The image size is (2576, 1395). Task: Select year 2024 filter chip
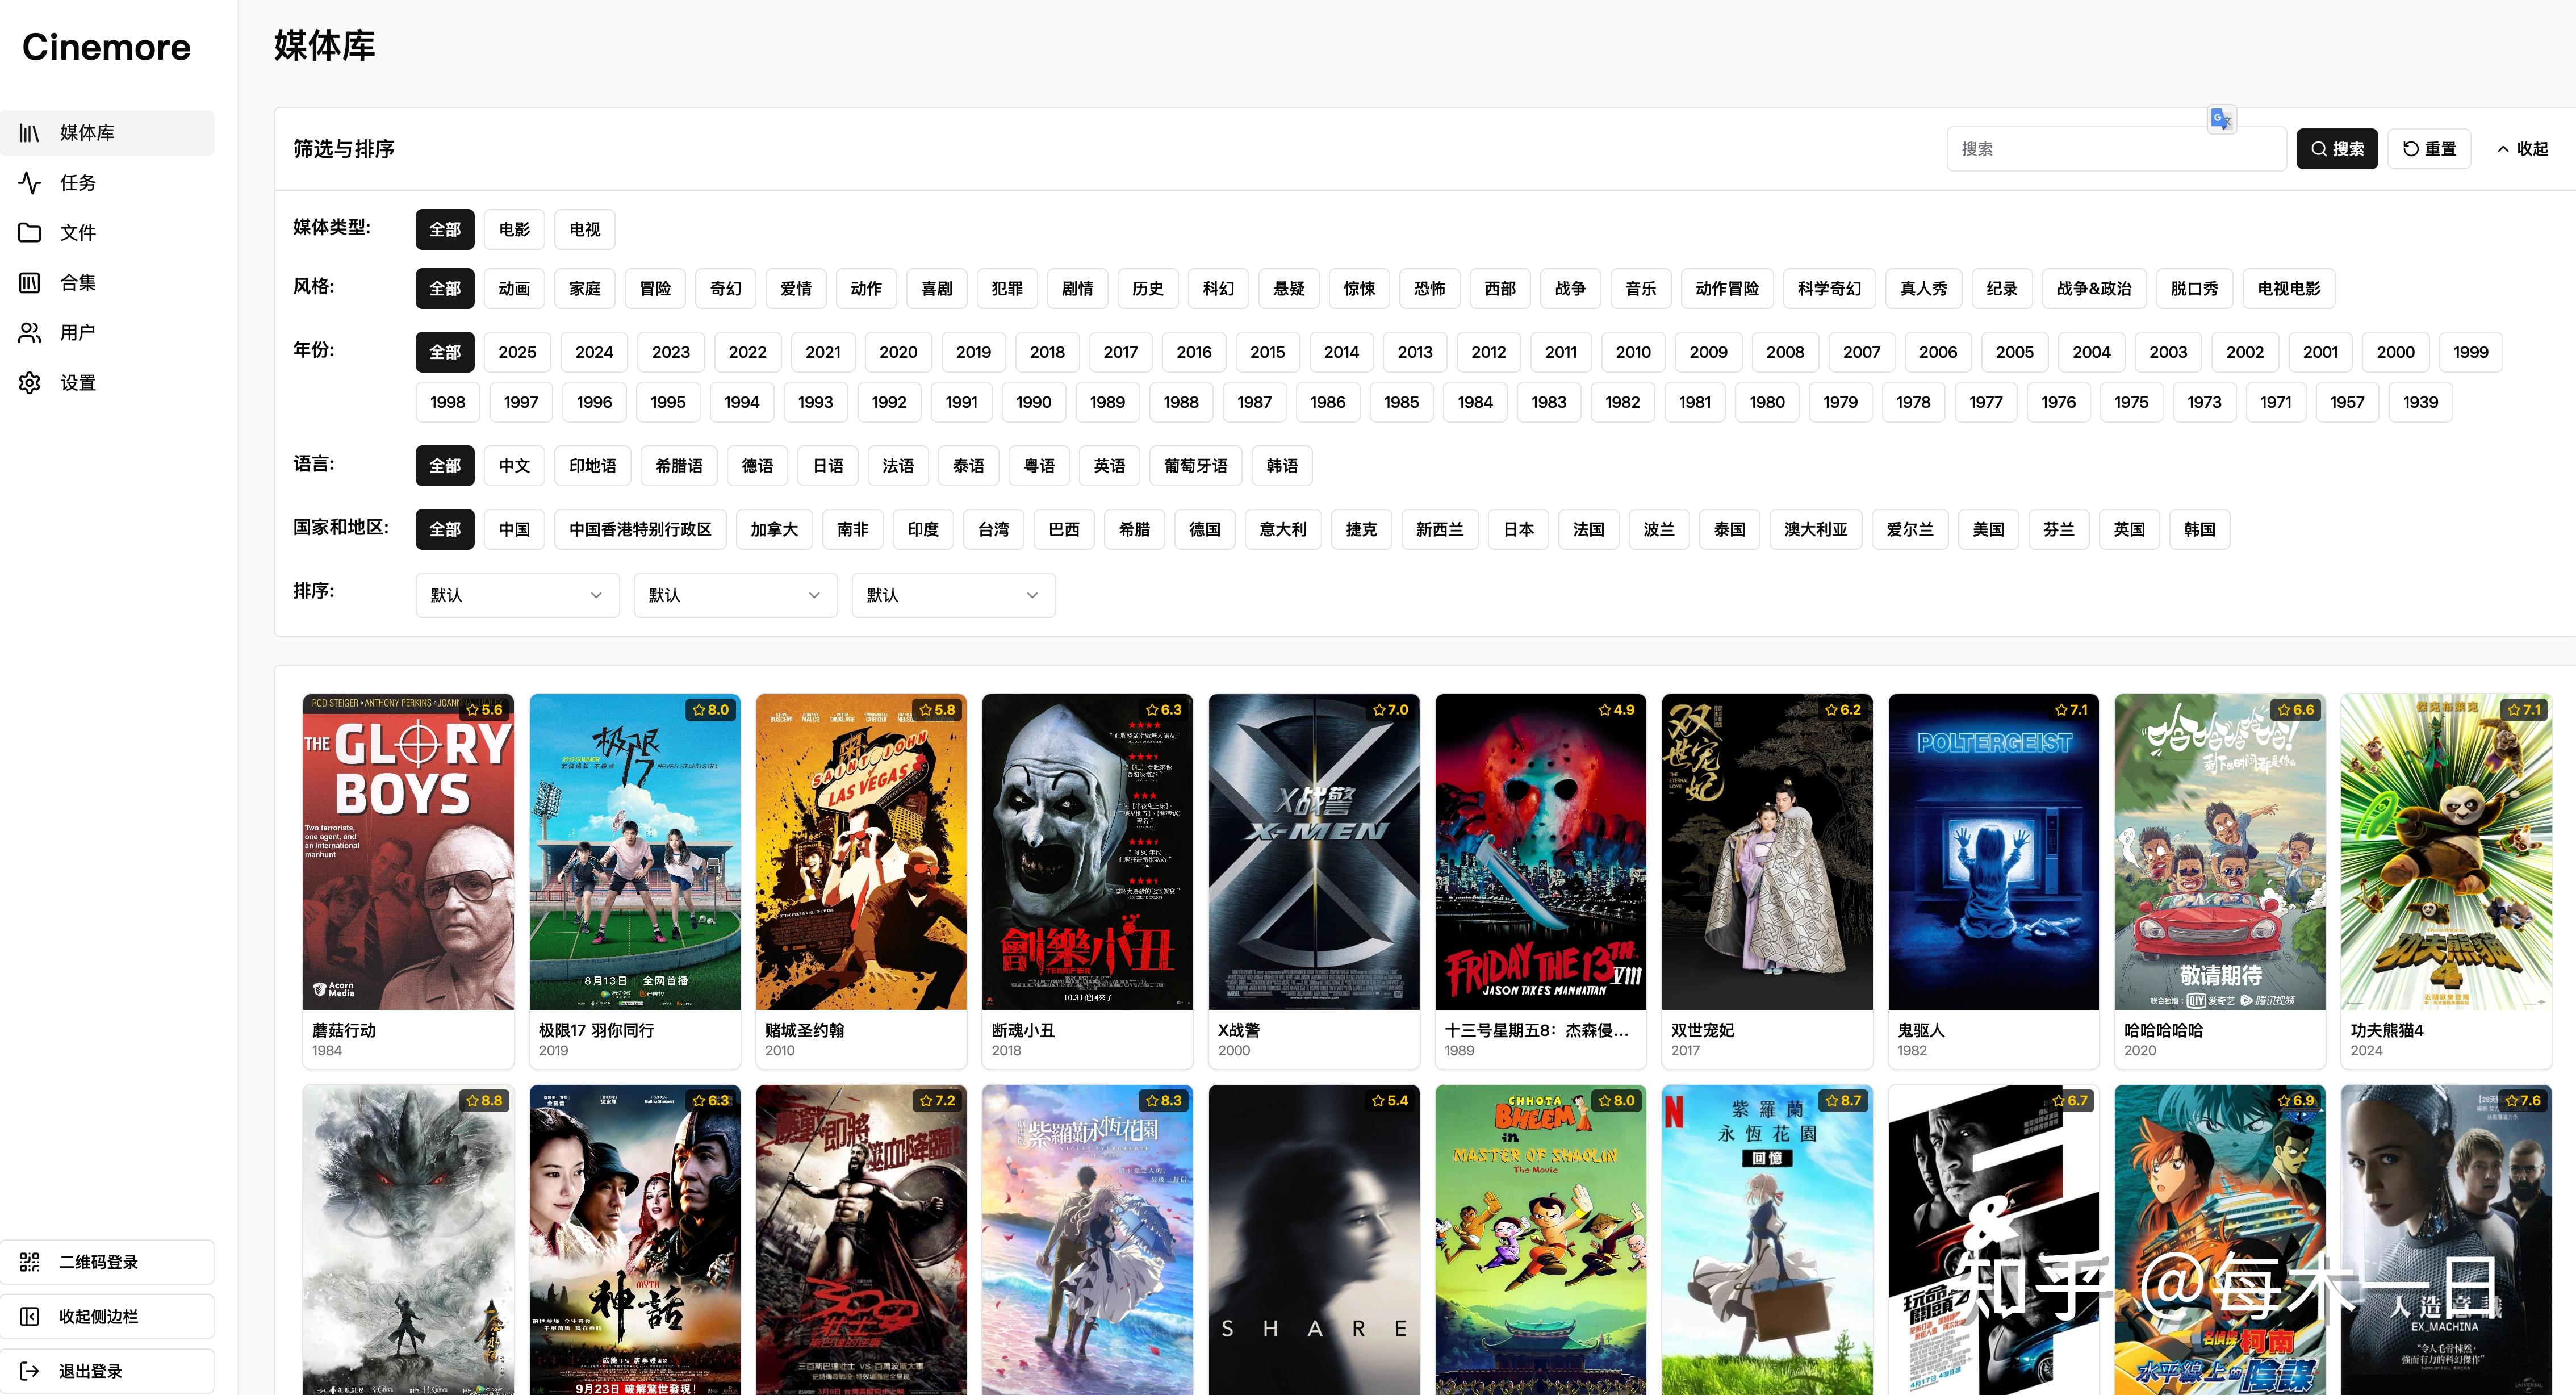coord(594,352)
